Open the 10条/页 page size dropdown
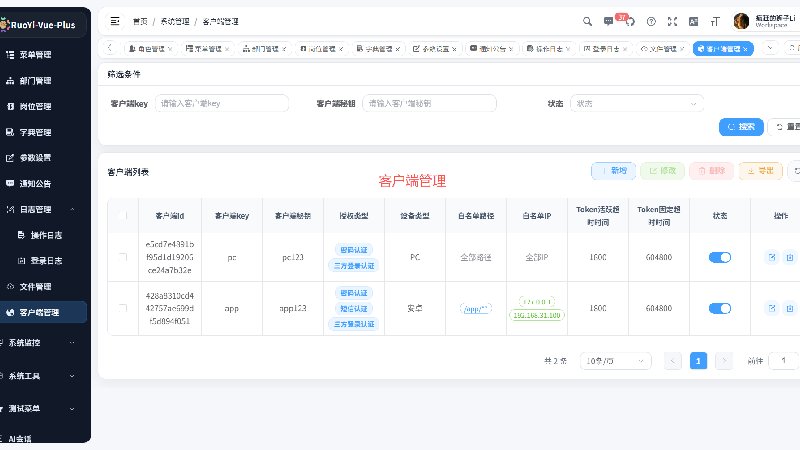Screen dimensions: 800x450 pyautogui.click(x=615, y=361)
